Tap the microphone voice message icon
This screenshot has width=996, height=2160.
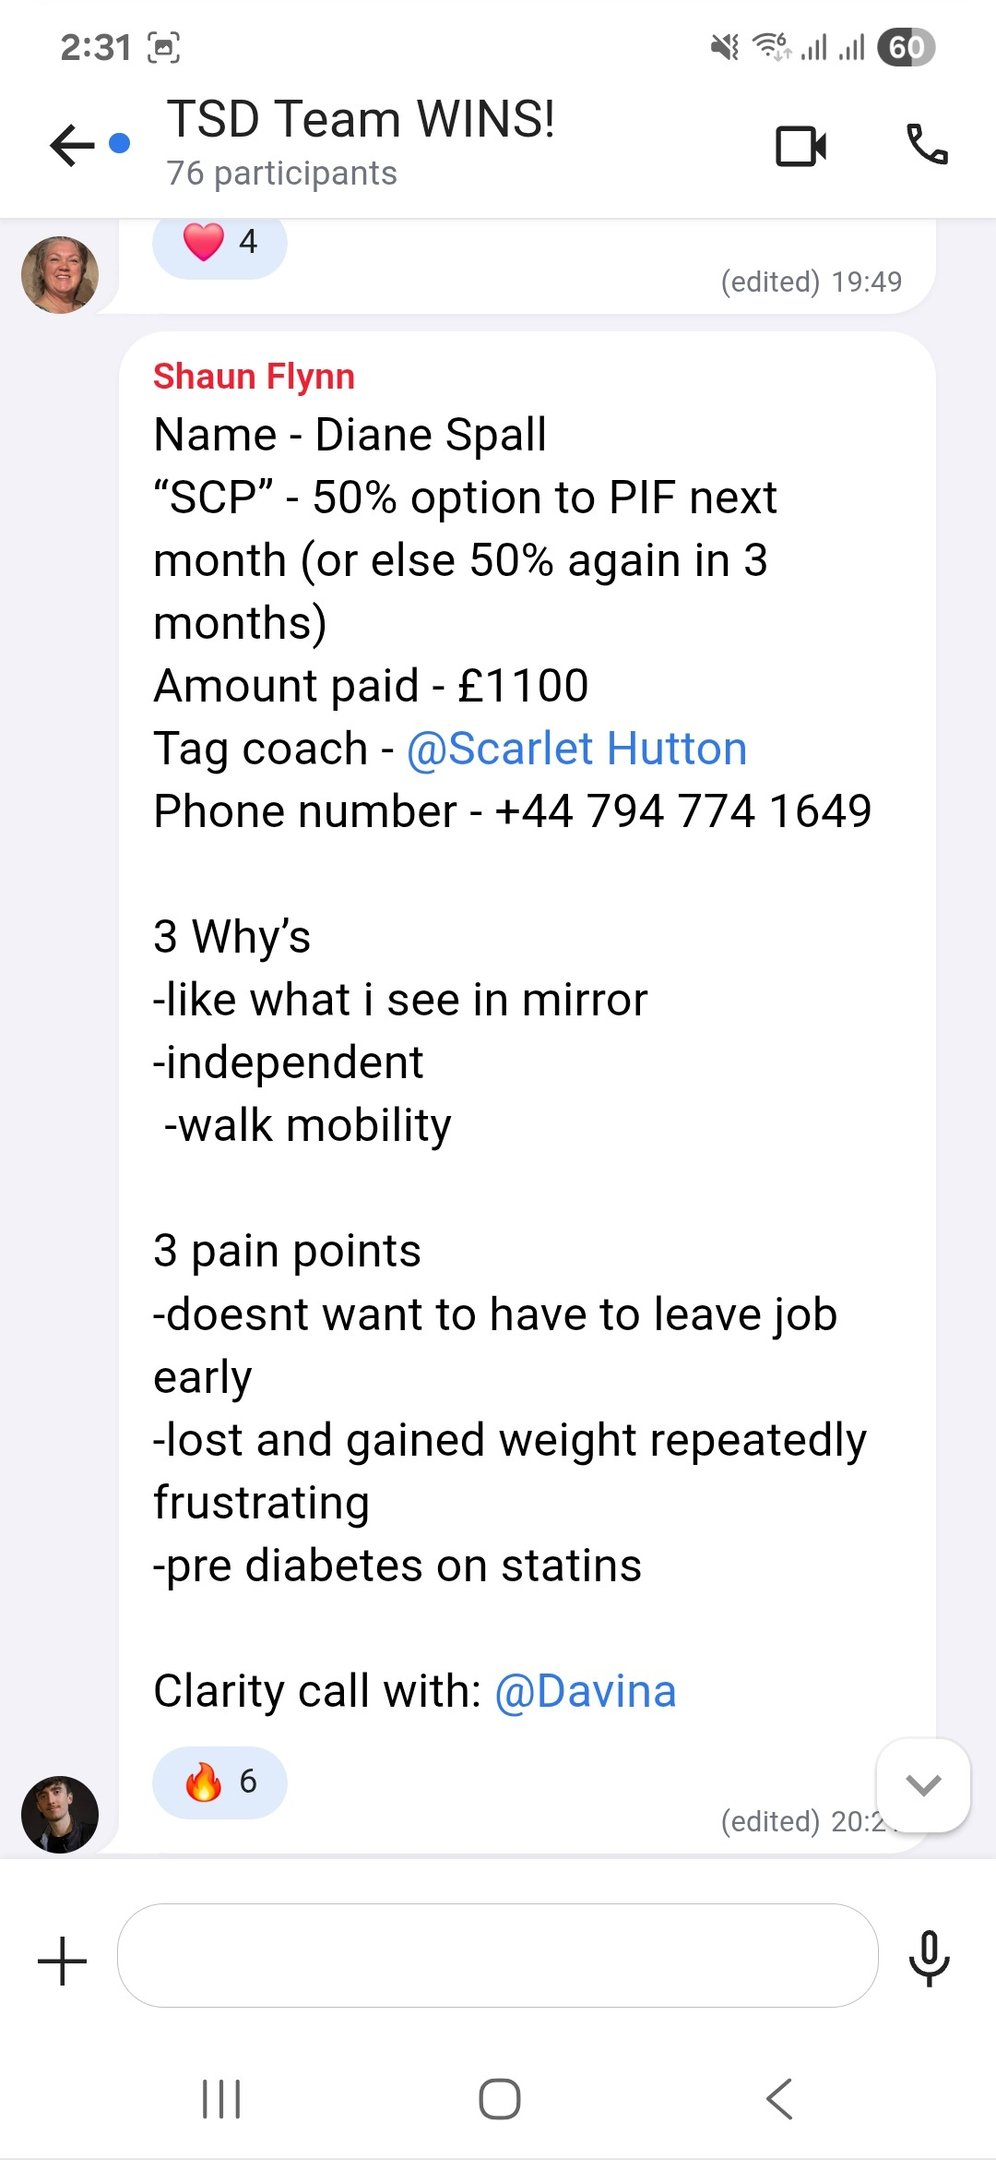(x=929, y=1958)
